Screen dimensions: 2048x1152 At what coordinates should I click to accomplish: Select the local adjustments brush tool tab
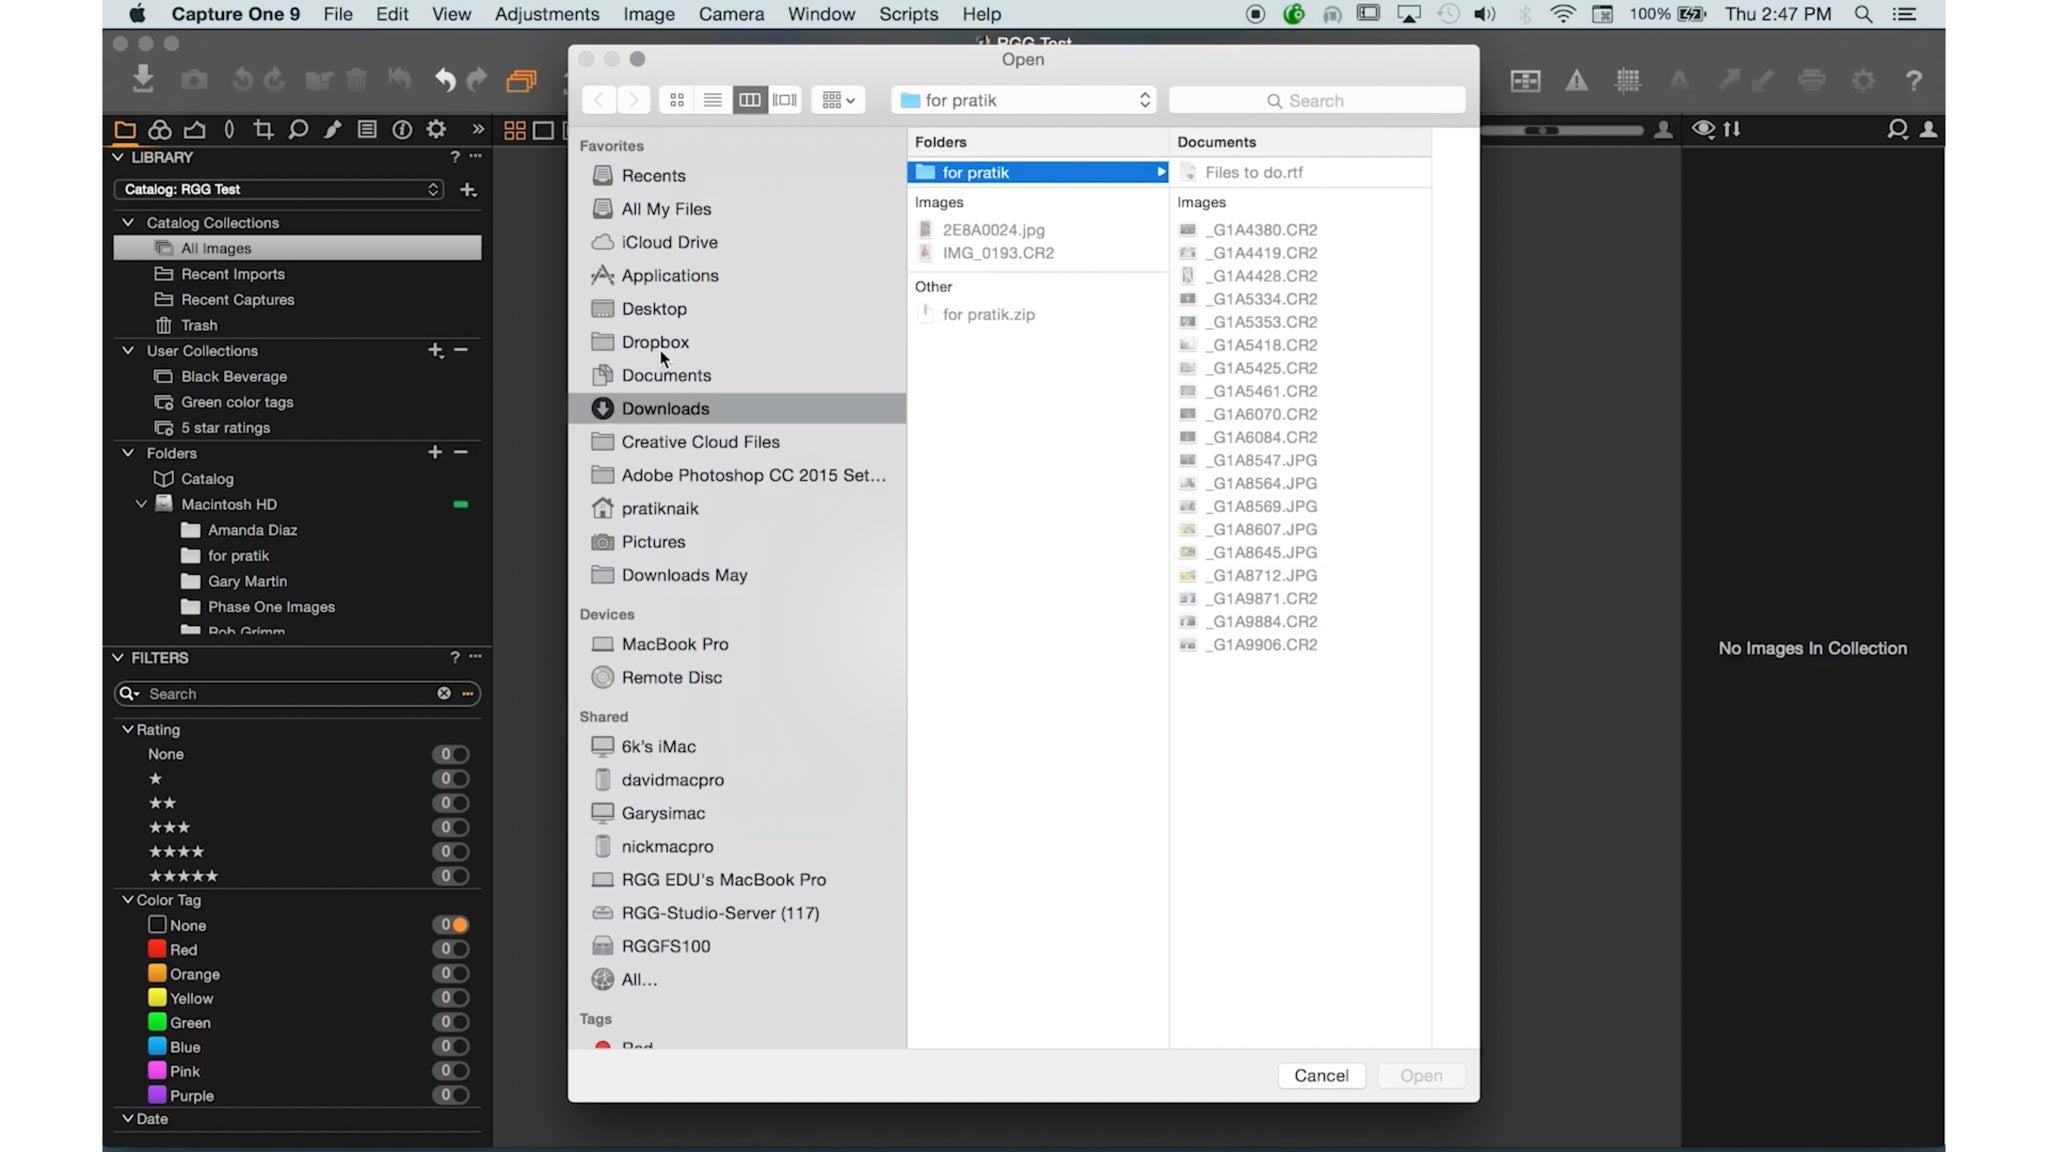coord(333,129)
